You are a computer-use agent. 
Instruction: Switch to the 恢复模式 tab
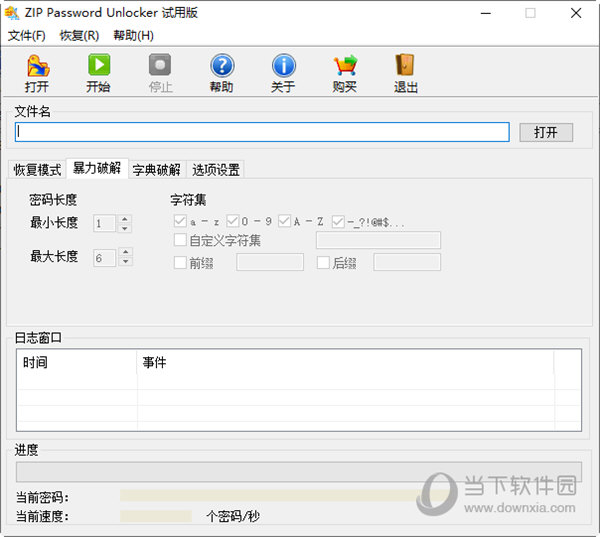pos(37,170)
